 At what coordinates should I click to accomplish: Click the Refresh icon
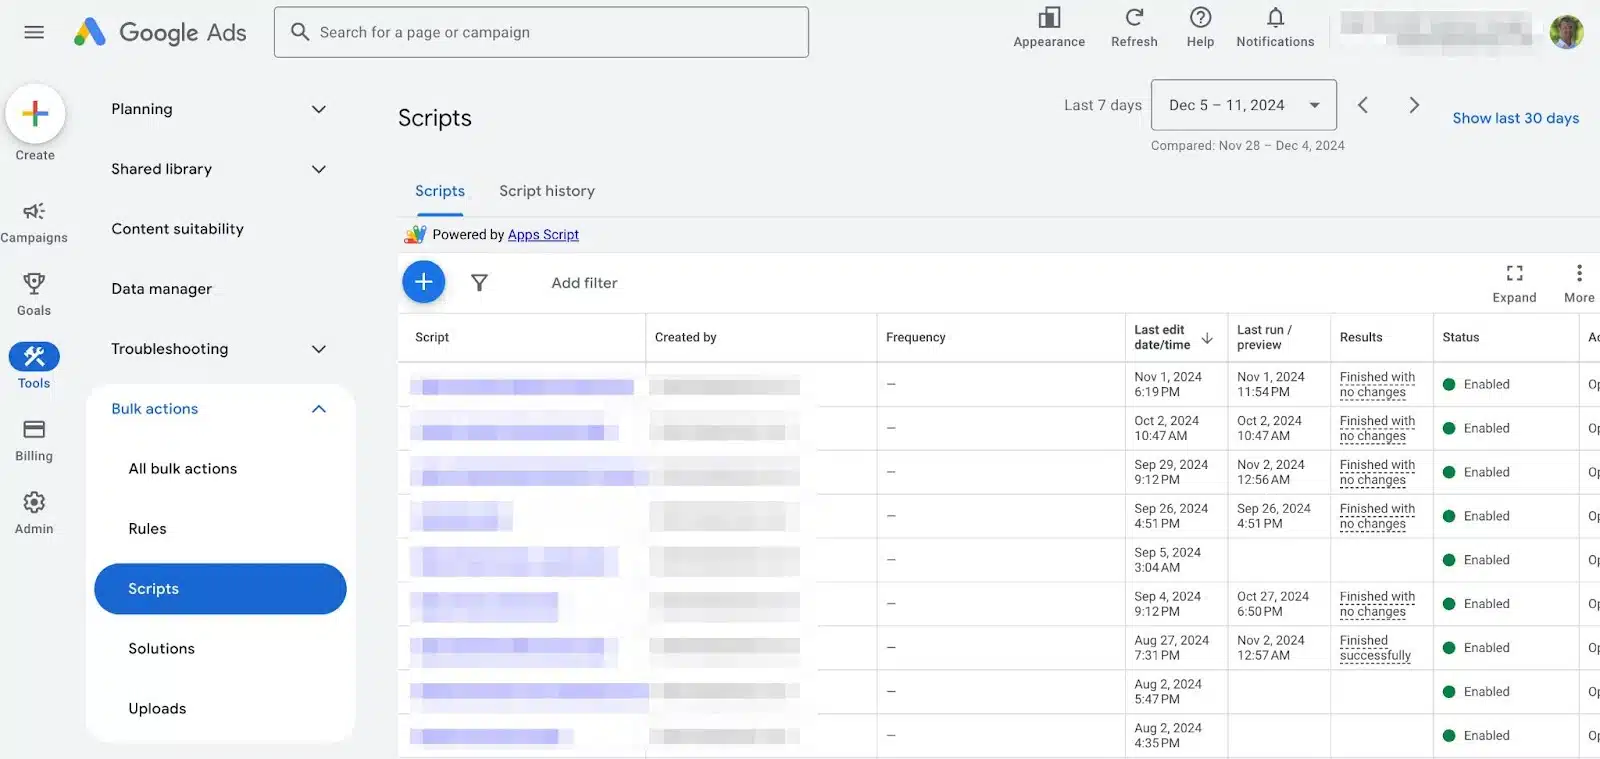(x=1134, y=27)
